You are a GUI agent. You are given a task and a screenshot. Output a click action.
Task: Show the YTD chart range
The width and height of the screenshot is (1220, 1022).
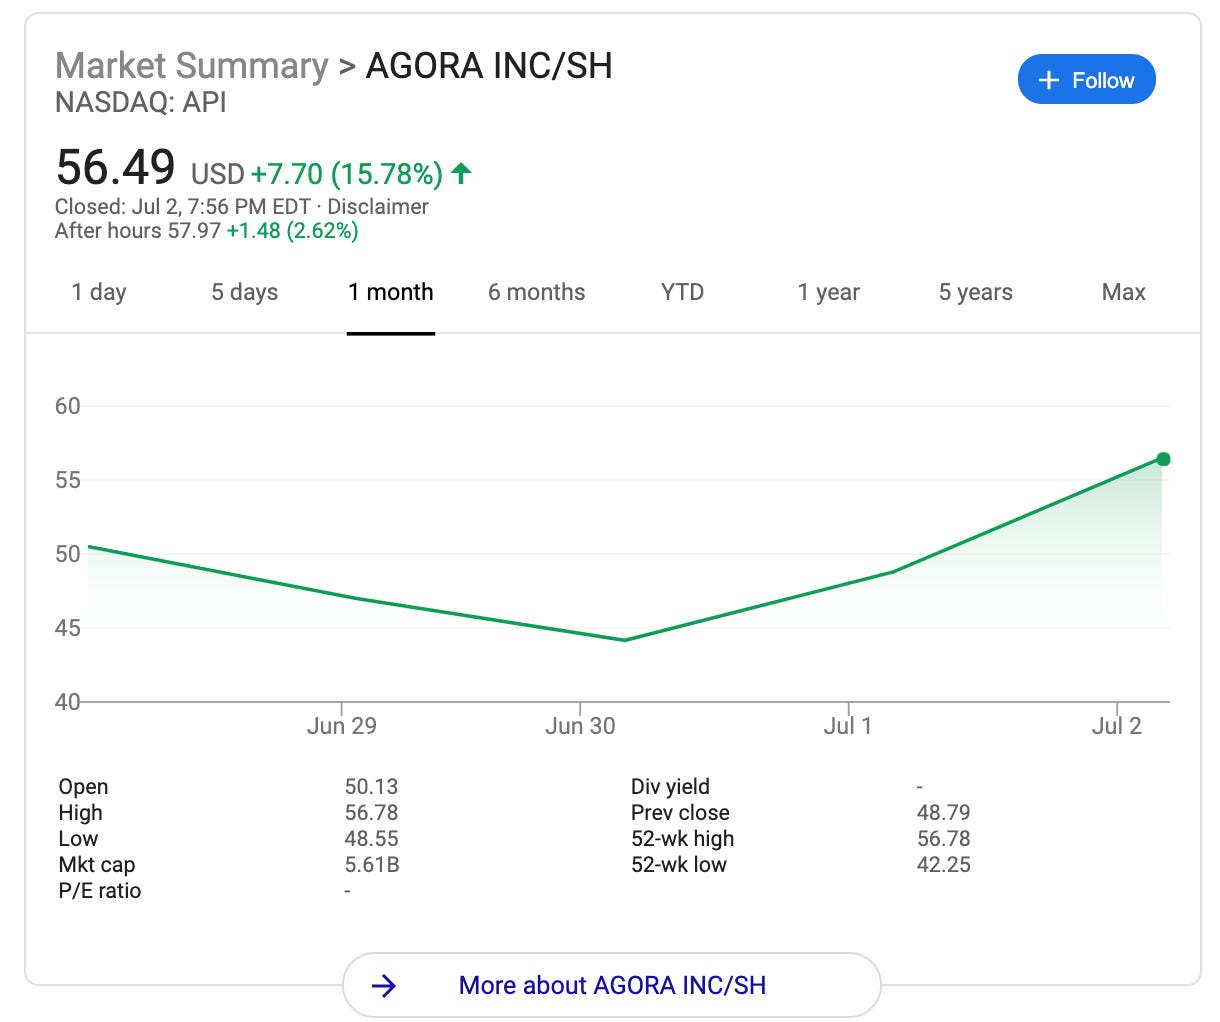coord(682,292)
